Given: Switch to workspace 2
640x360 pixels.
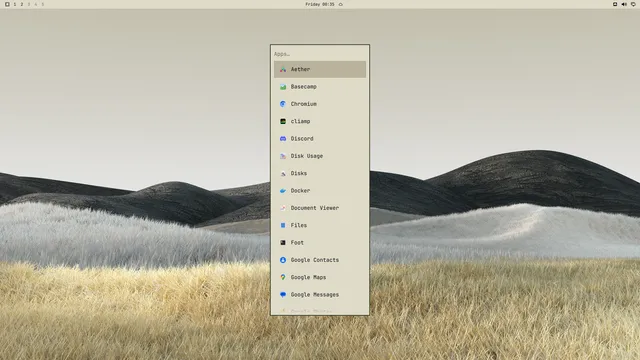Looking at the screenshot, I should 22,4.
